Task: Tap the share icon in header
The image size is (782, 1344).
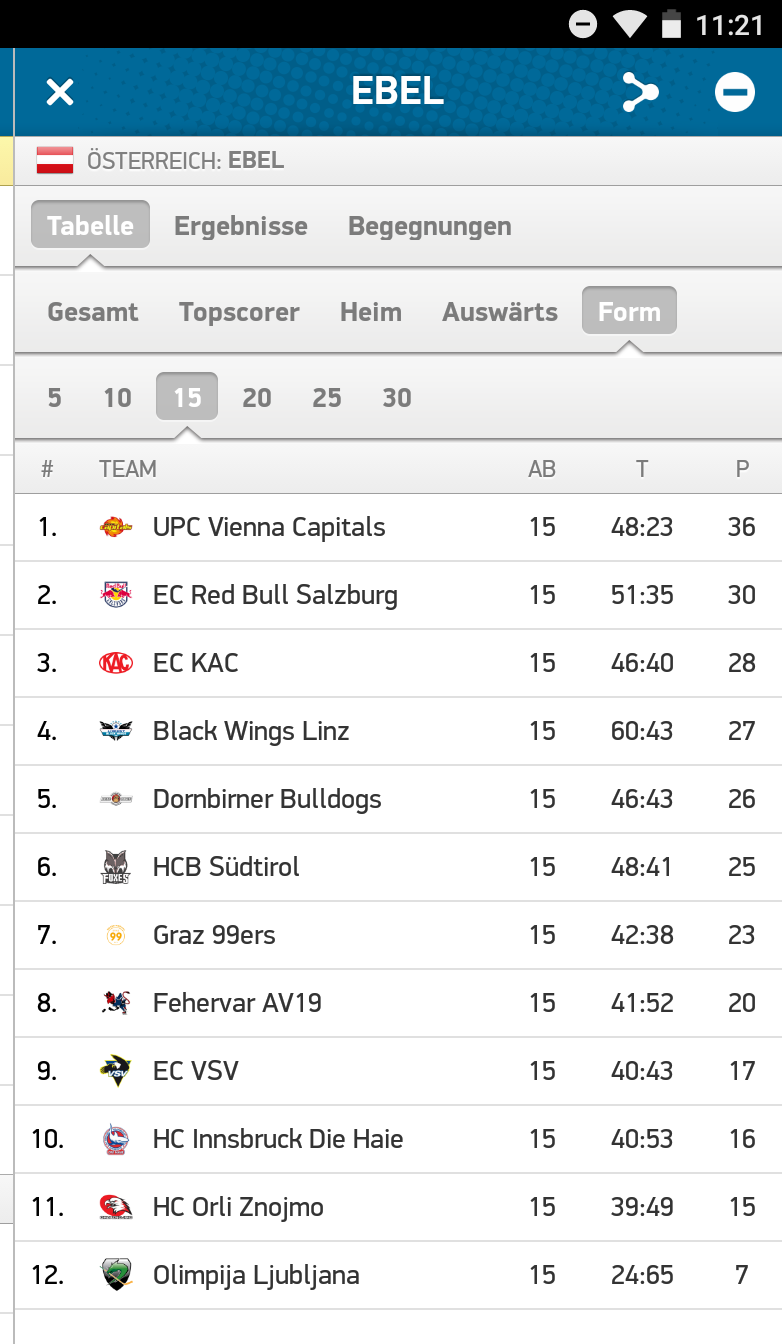Action: pyautogui.click(x=639, y=92)
